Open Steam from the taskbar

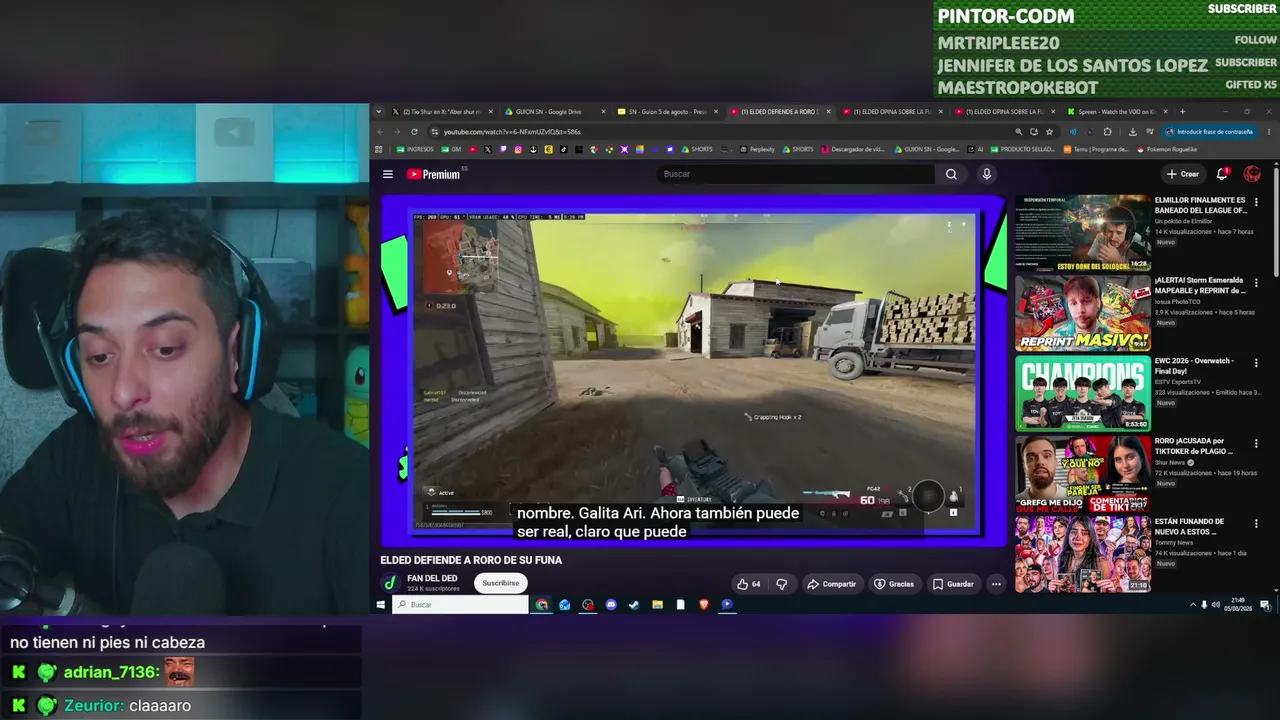(x=634, y=605)
